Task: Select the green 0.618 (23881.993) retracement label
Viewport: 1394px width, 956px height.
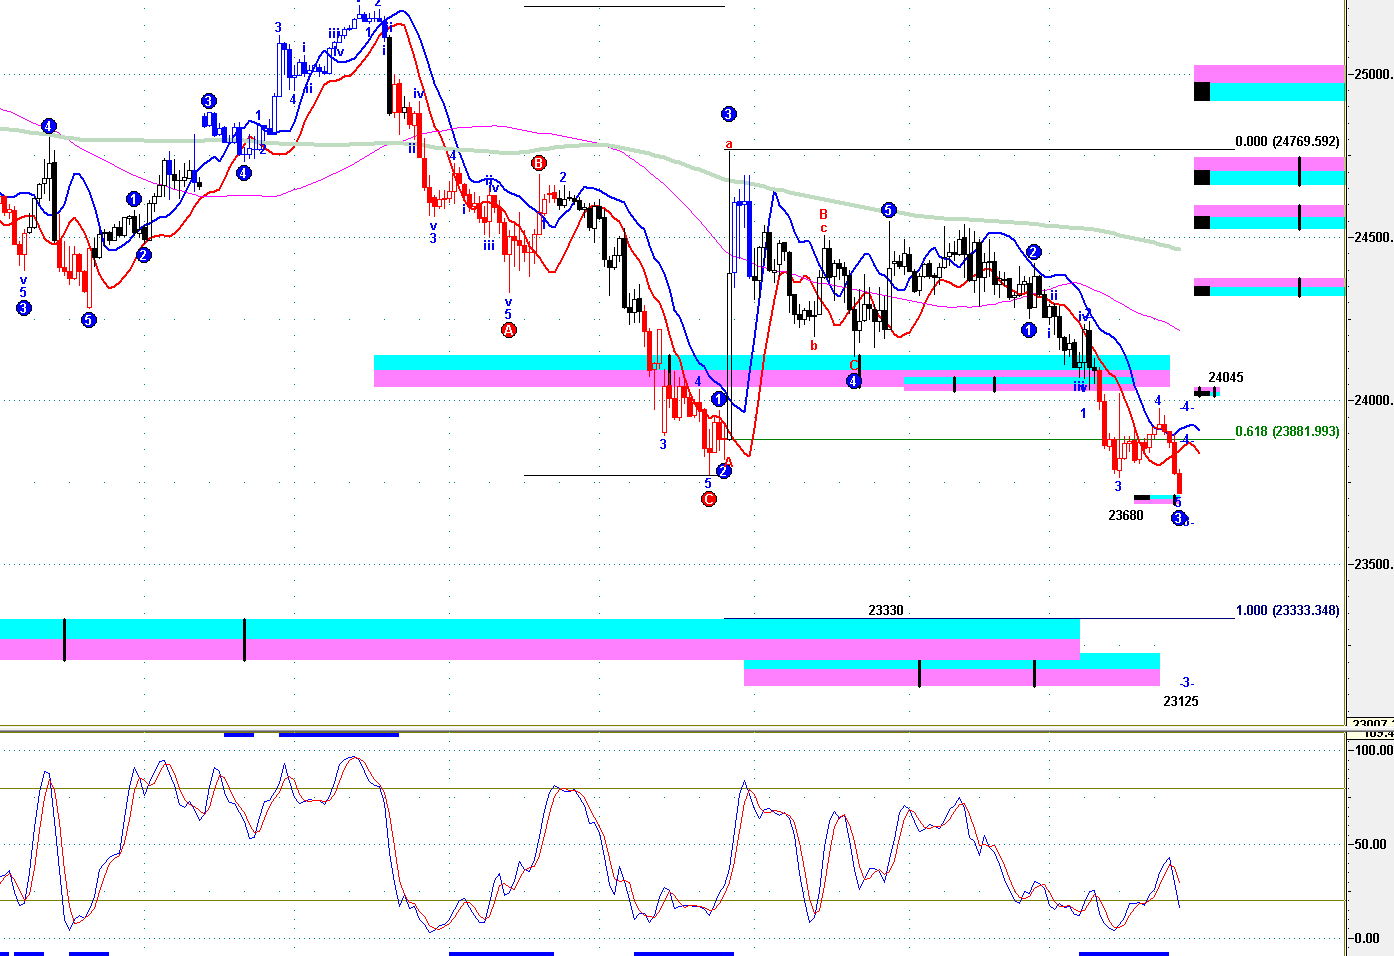Action: click(1287, 432)
